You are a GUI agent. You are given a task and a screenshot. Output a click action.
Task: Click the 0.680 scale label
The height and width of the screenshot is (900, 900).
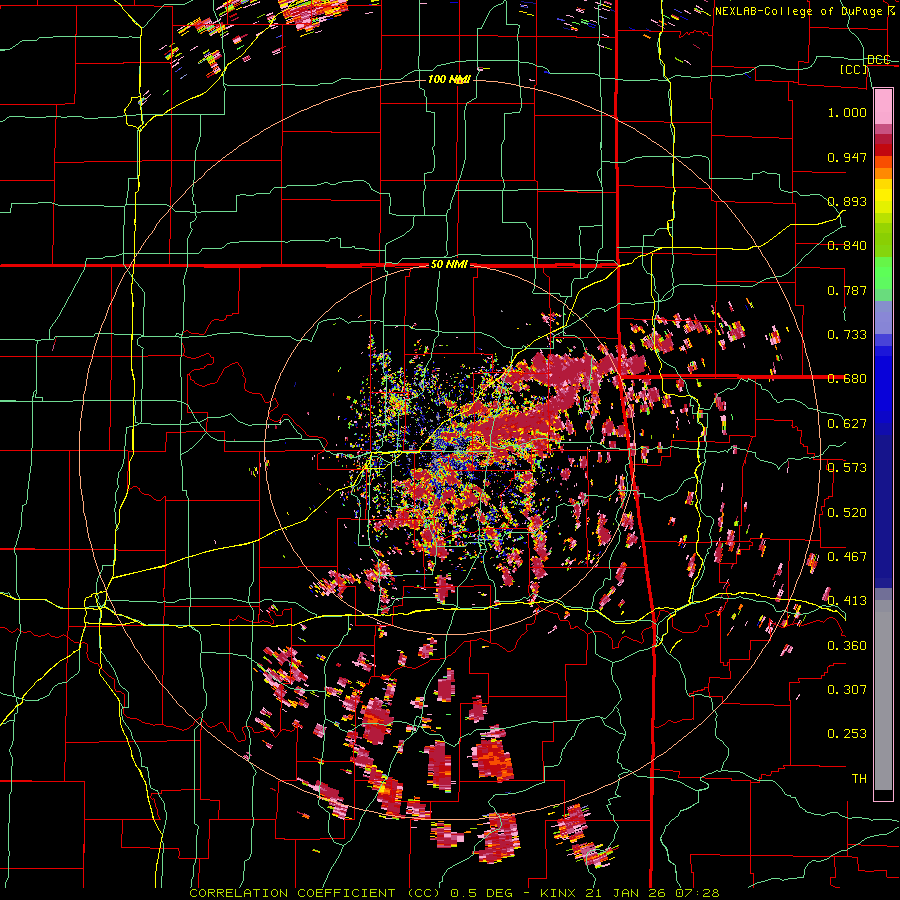point(847,379)
